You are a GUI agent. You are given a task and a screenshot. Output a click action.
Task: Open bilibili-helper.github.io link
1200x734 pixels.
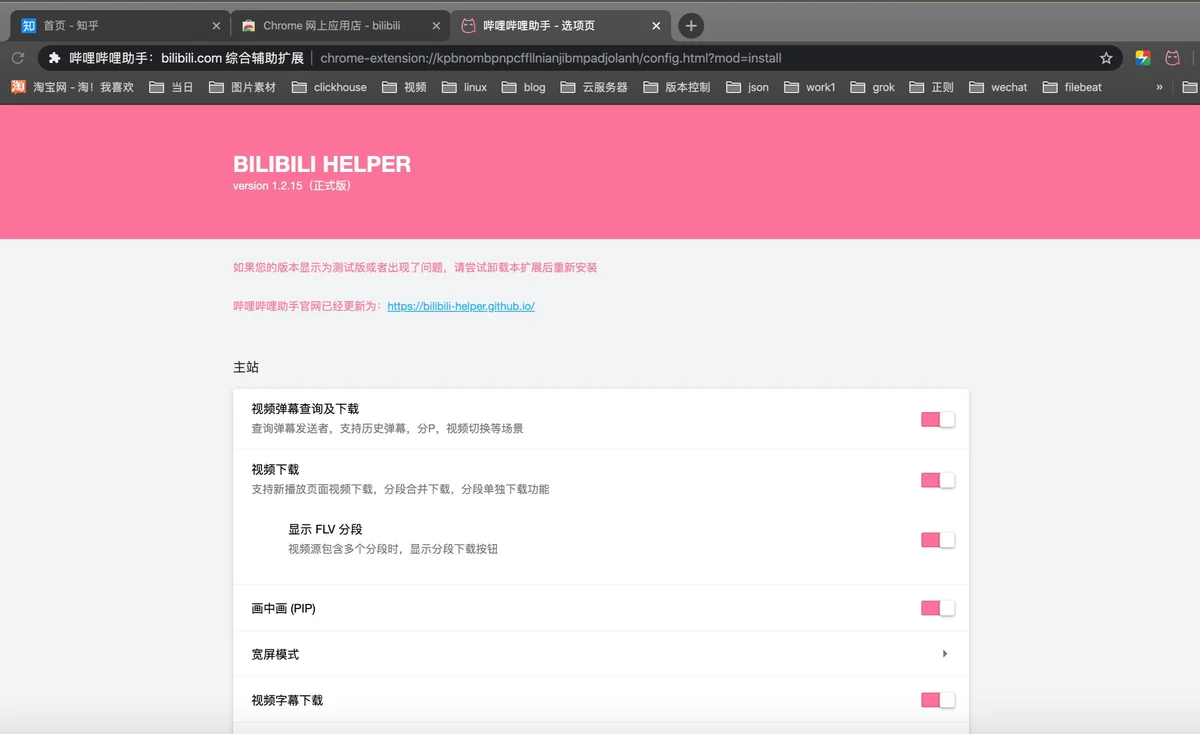(461, 306)
